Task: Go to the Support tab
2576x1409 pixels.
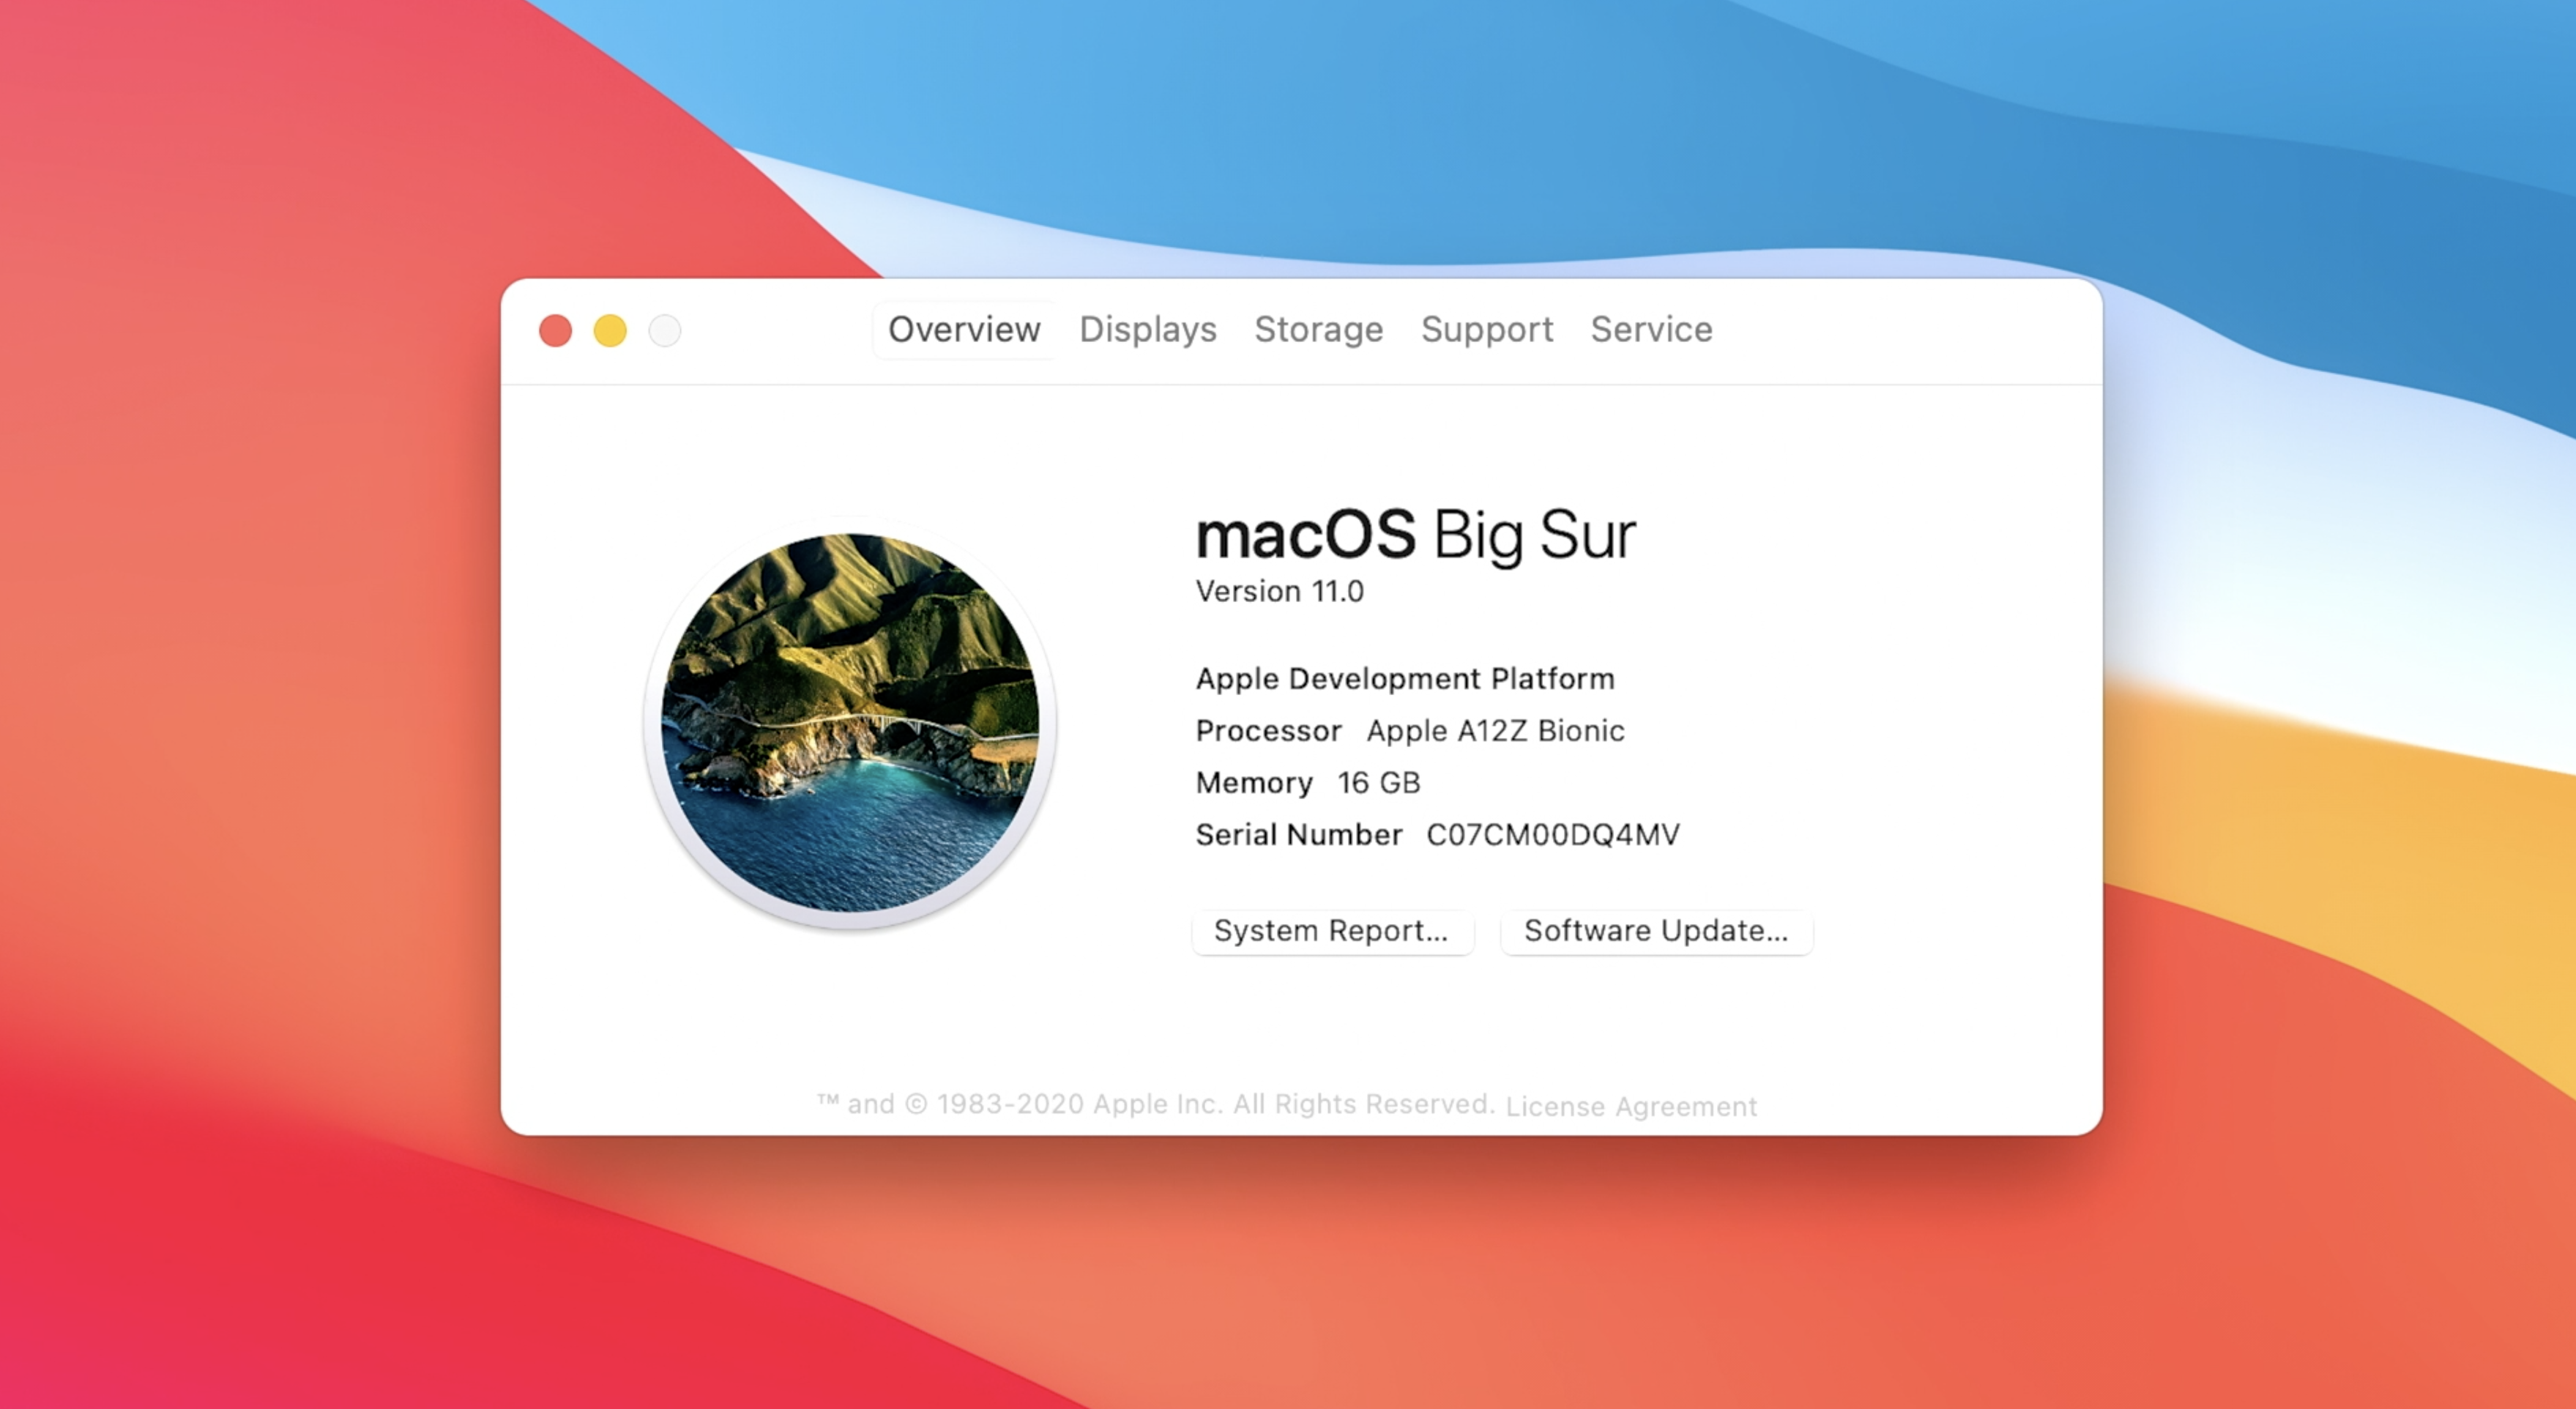Action: (1486, 329)
